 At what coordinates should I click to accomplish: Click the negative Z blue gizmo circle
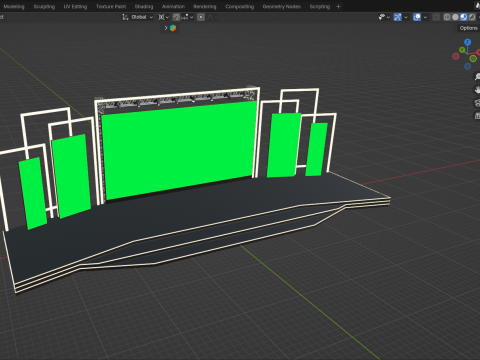(x=467, y=66)
